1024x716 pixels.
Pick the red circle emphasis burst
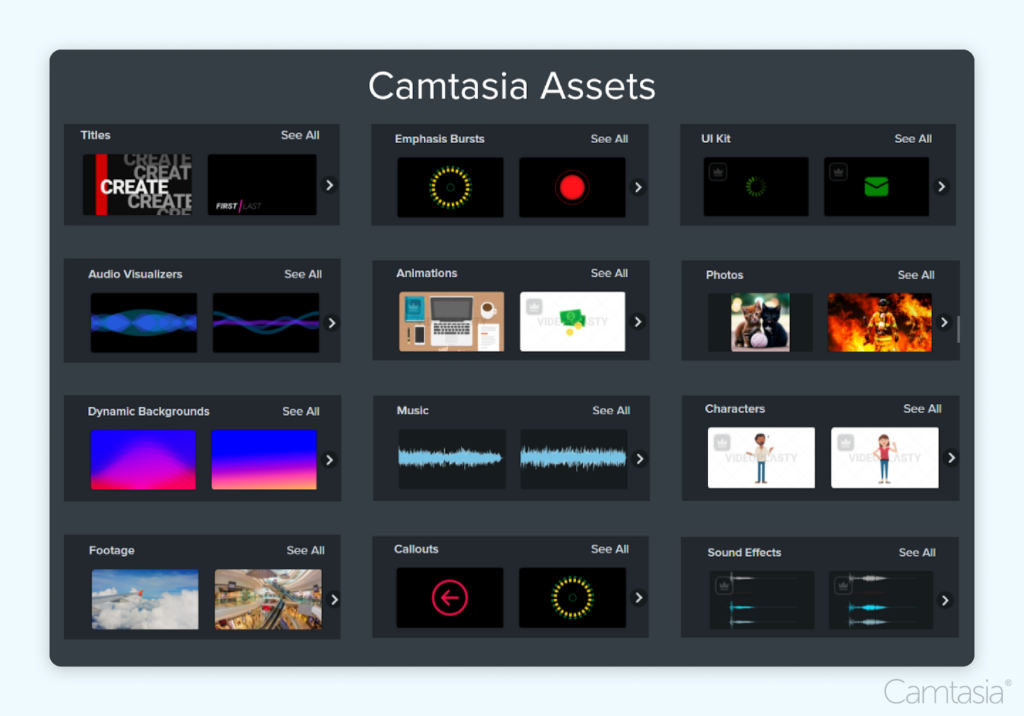pos(572,187)
